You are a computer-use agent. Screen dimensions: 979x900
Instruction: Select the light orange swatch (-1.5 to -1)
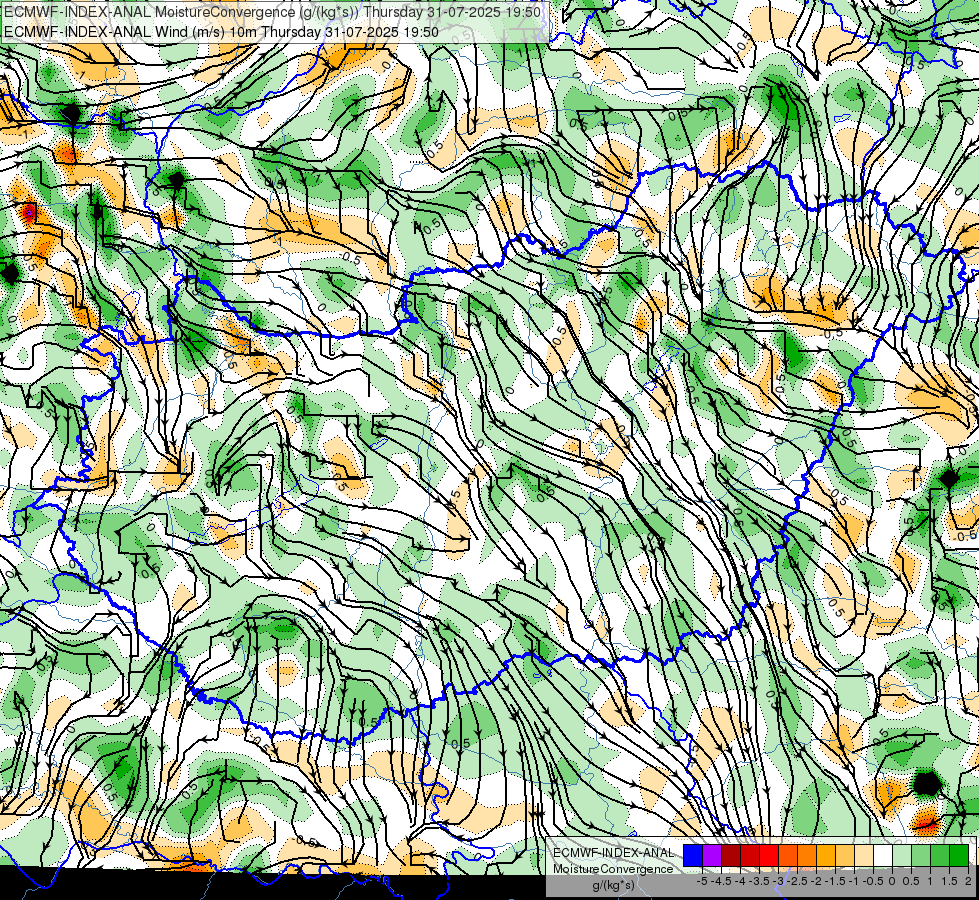[x=845, y=856]
